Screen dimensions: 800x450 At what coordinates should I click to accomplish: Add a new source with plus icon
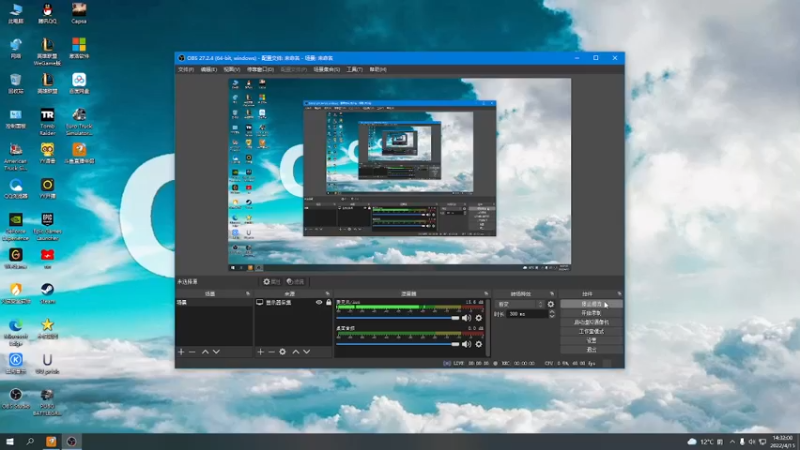click(x=260, y=352)
